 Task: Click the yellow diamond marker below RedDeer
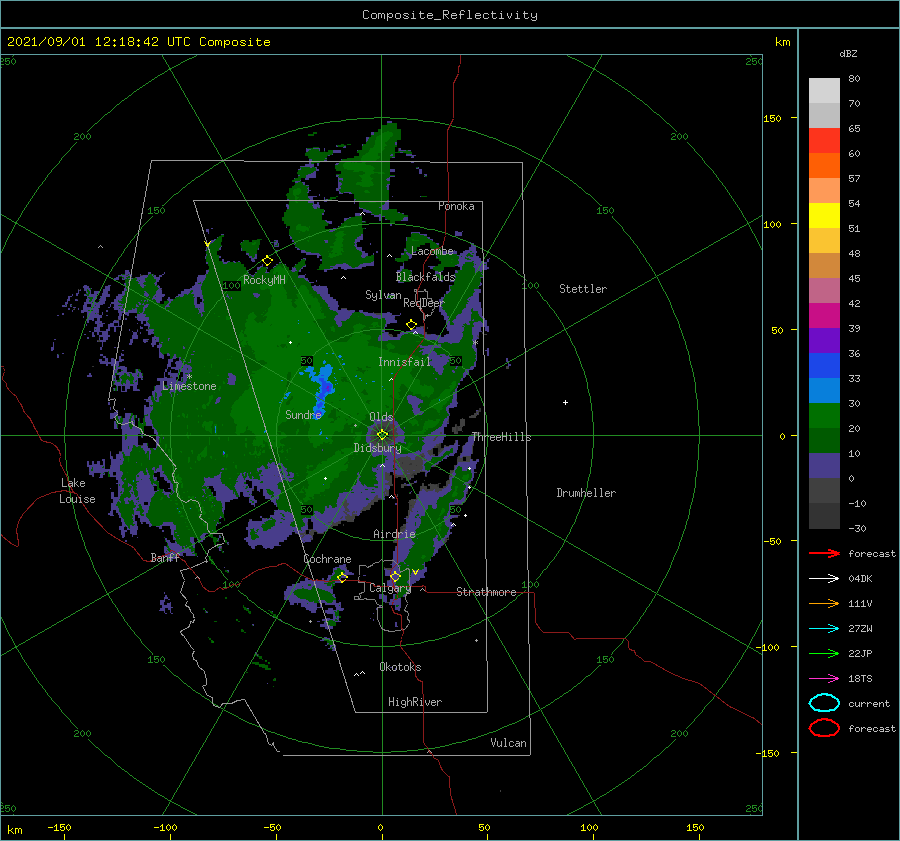412,325
